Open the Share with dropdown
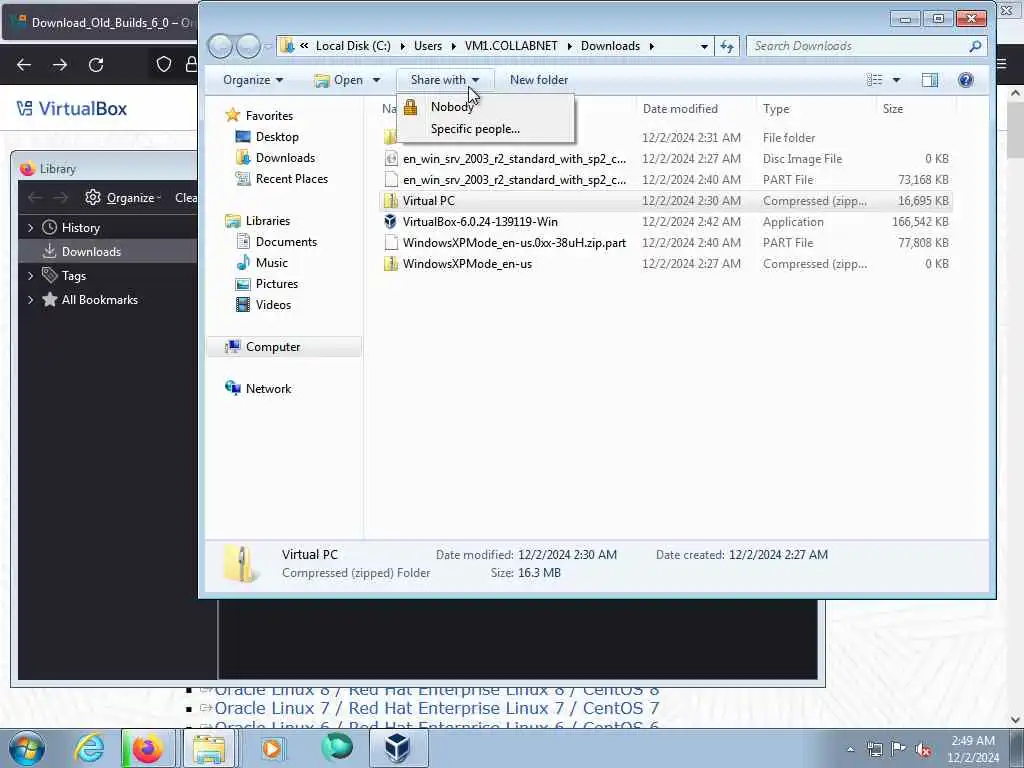Viewport: 1024px width, 768px height. pos(445,80)
